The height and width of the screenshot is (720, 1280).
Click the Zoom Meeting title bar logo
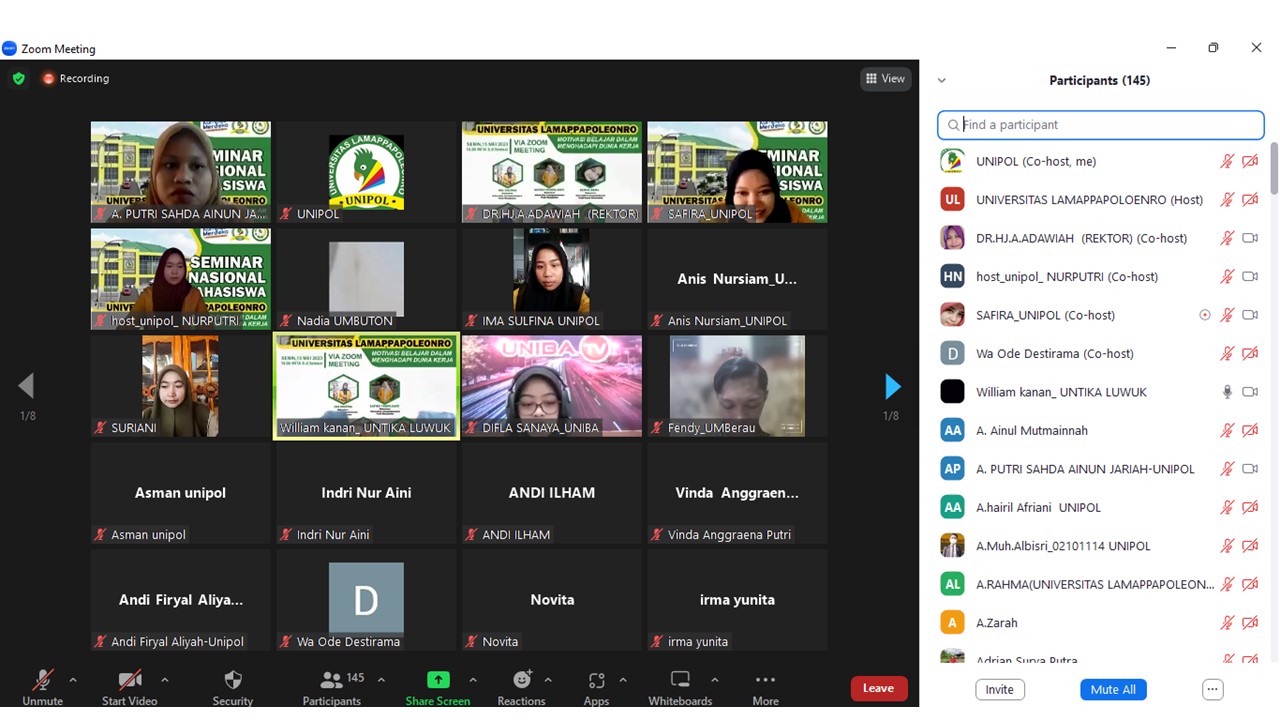pos(10,48)
